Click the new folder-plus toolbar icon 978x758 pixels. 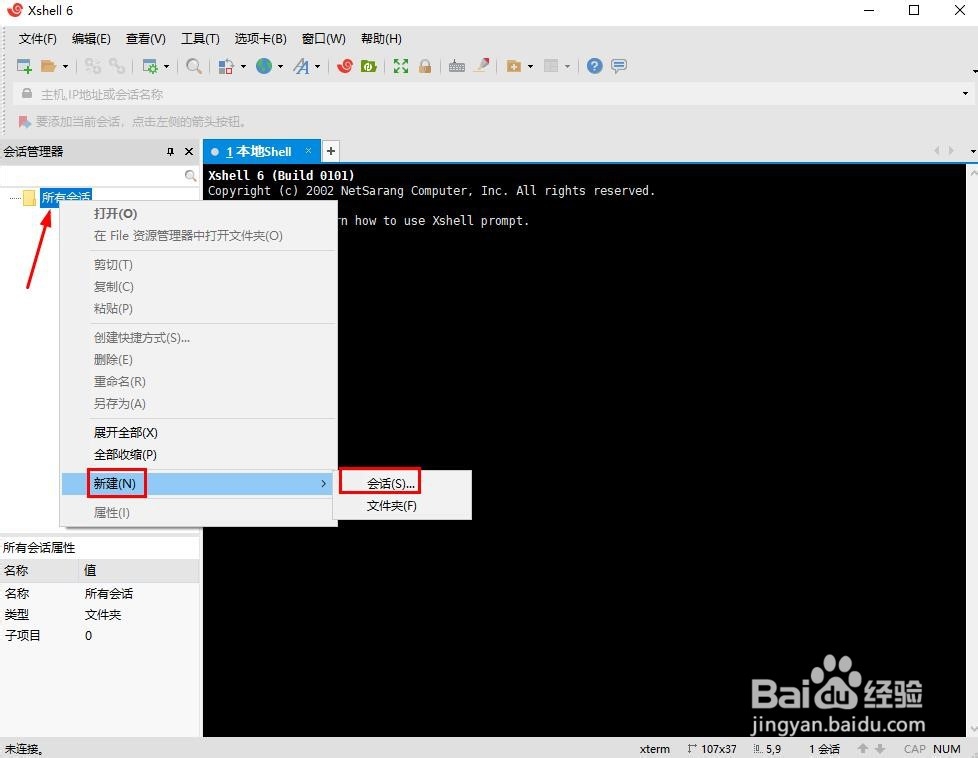tap(514, 66)
